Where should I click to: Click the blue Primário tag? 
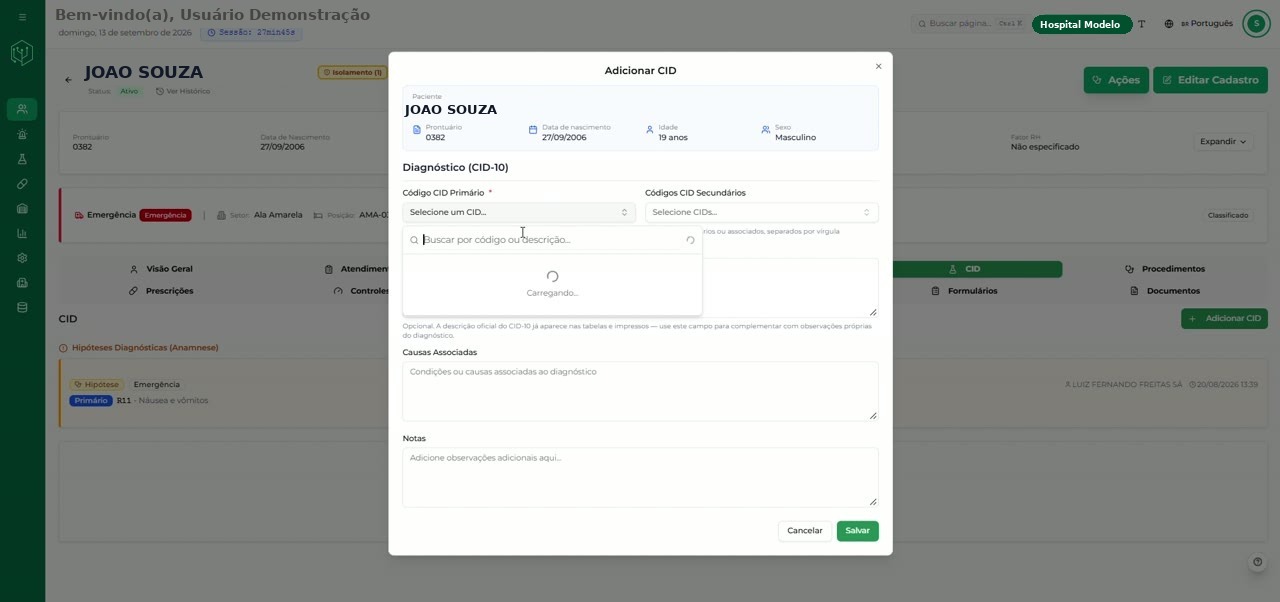(x=90, y=400)
